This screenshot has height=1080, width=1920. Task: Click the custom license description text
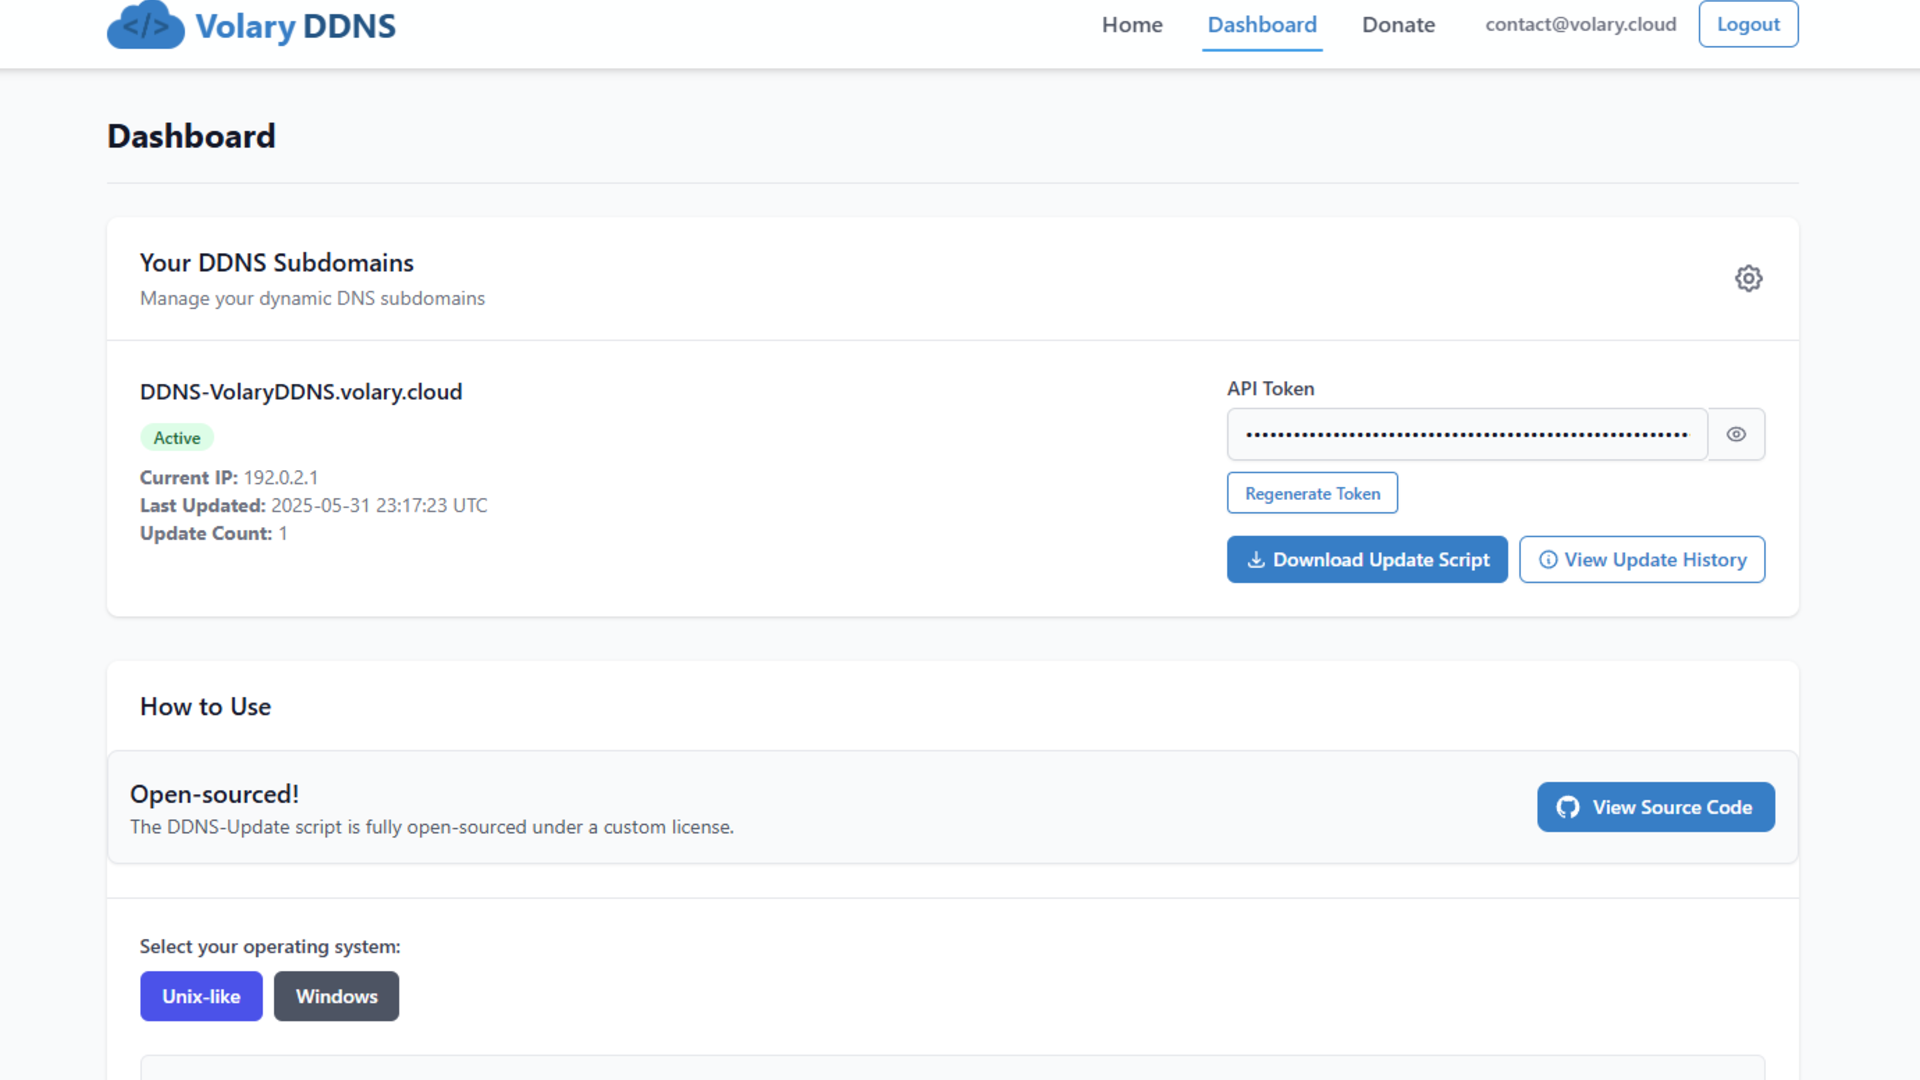432,827
